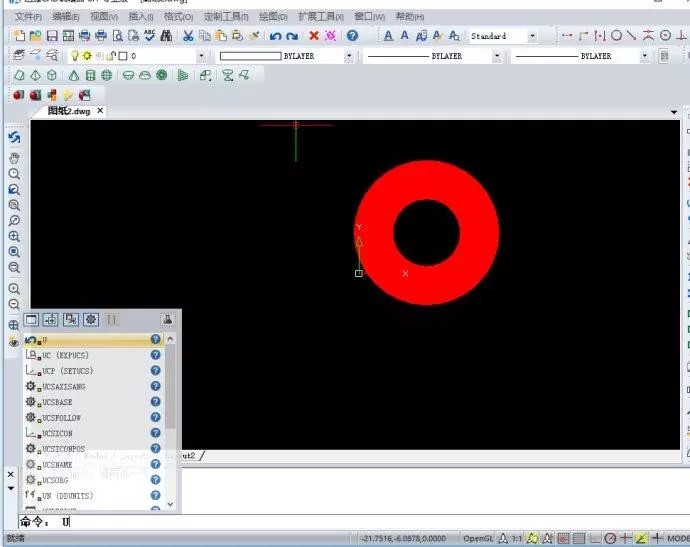Open the Layer Manager icon
Image resolution: width=690 pixels, height=547 pixels.
click(x=19, y=55)
